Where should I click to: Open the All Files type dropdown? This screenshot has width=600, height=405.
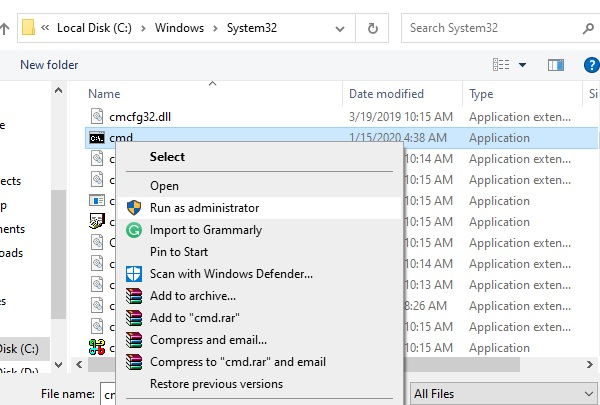pyautogui.click(x=498, y=393)
